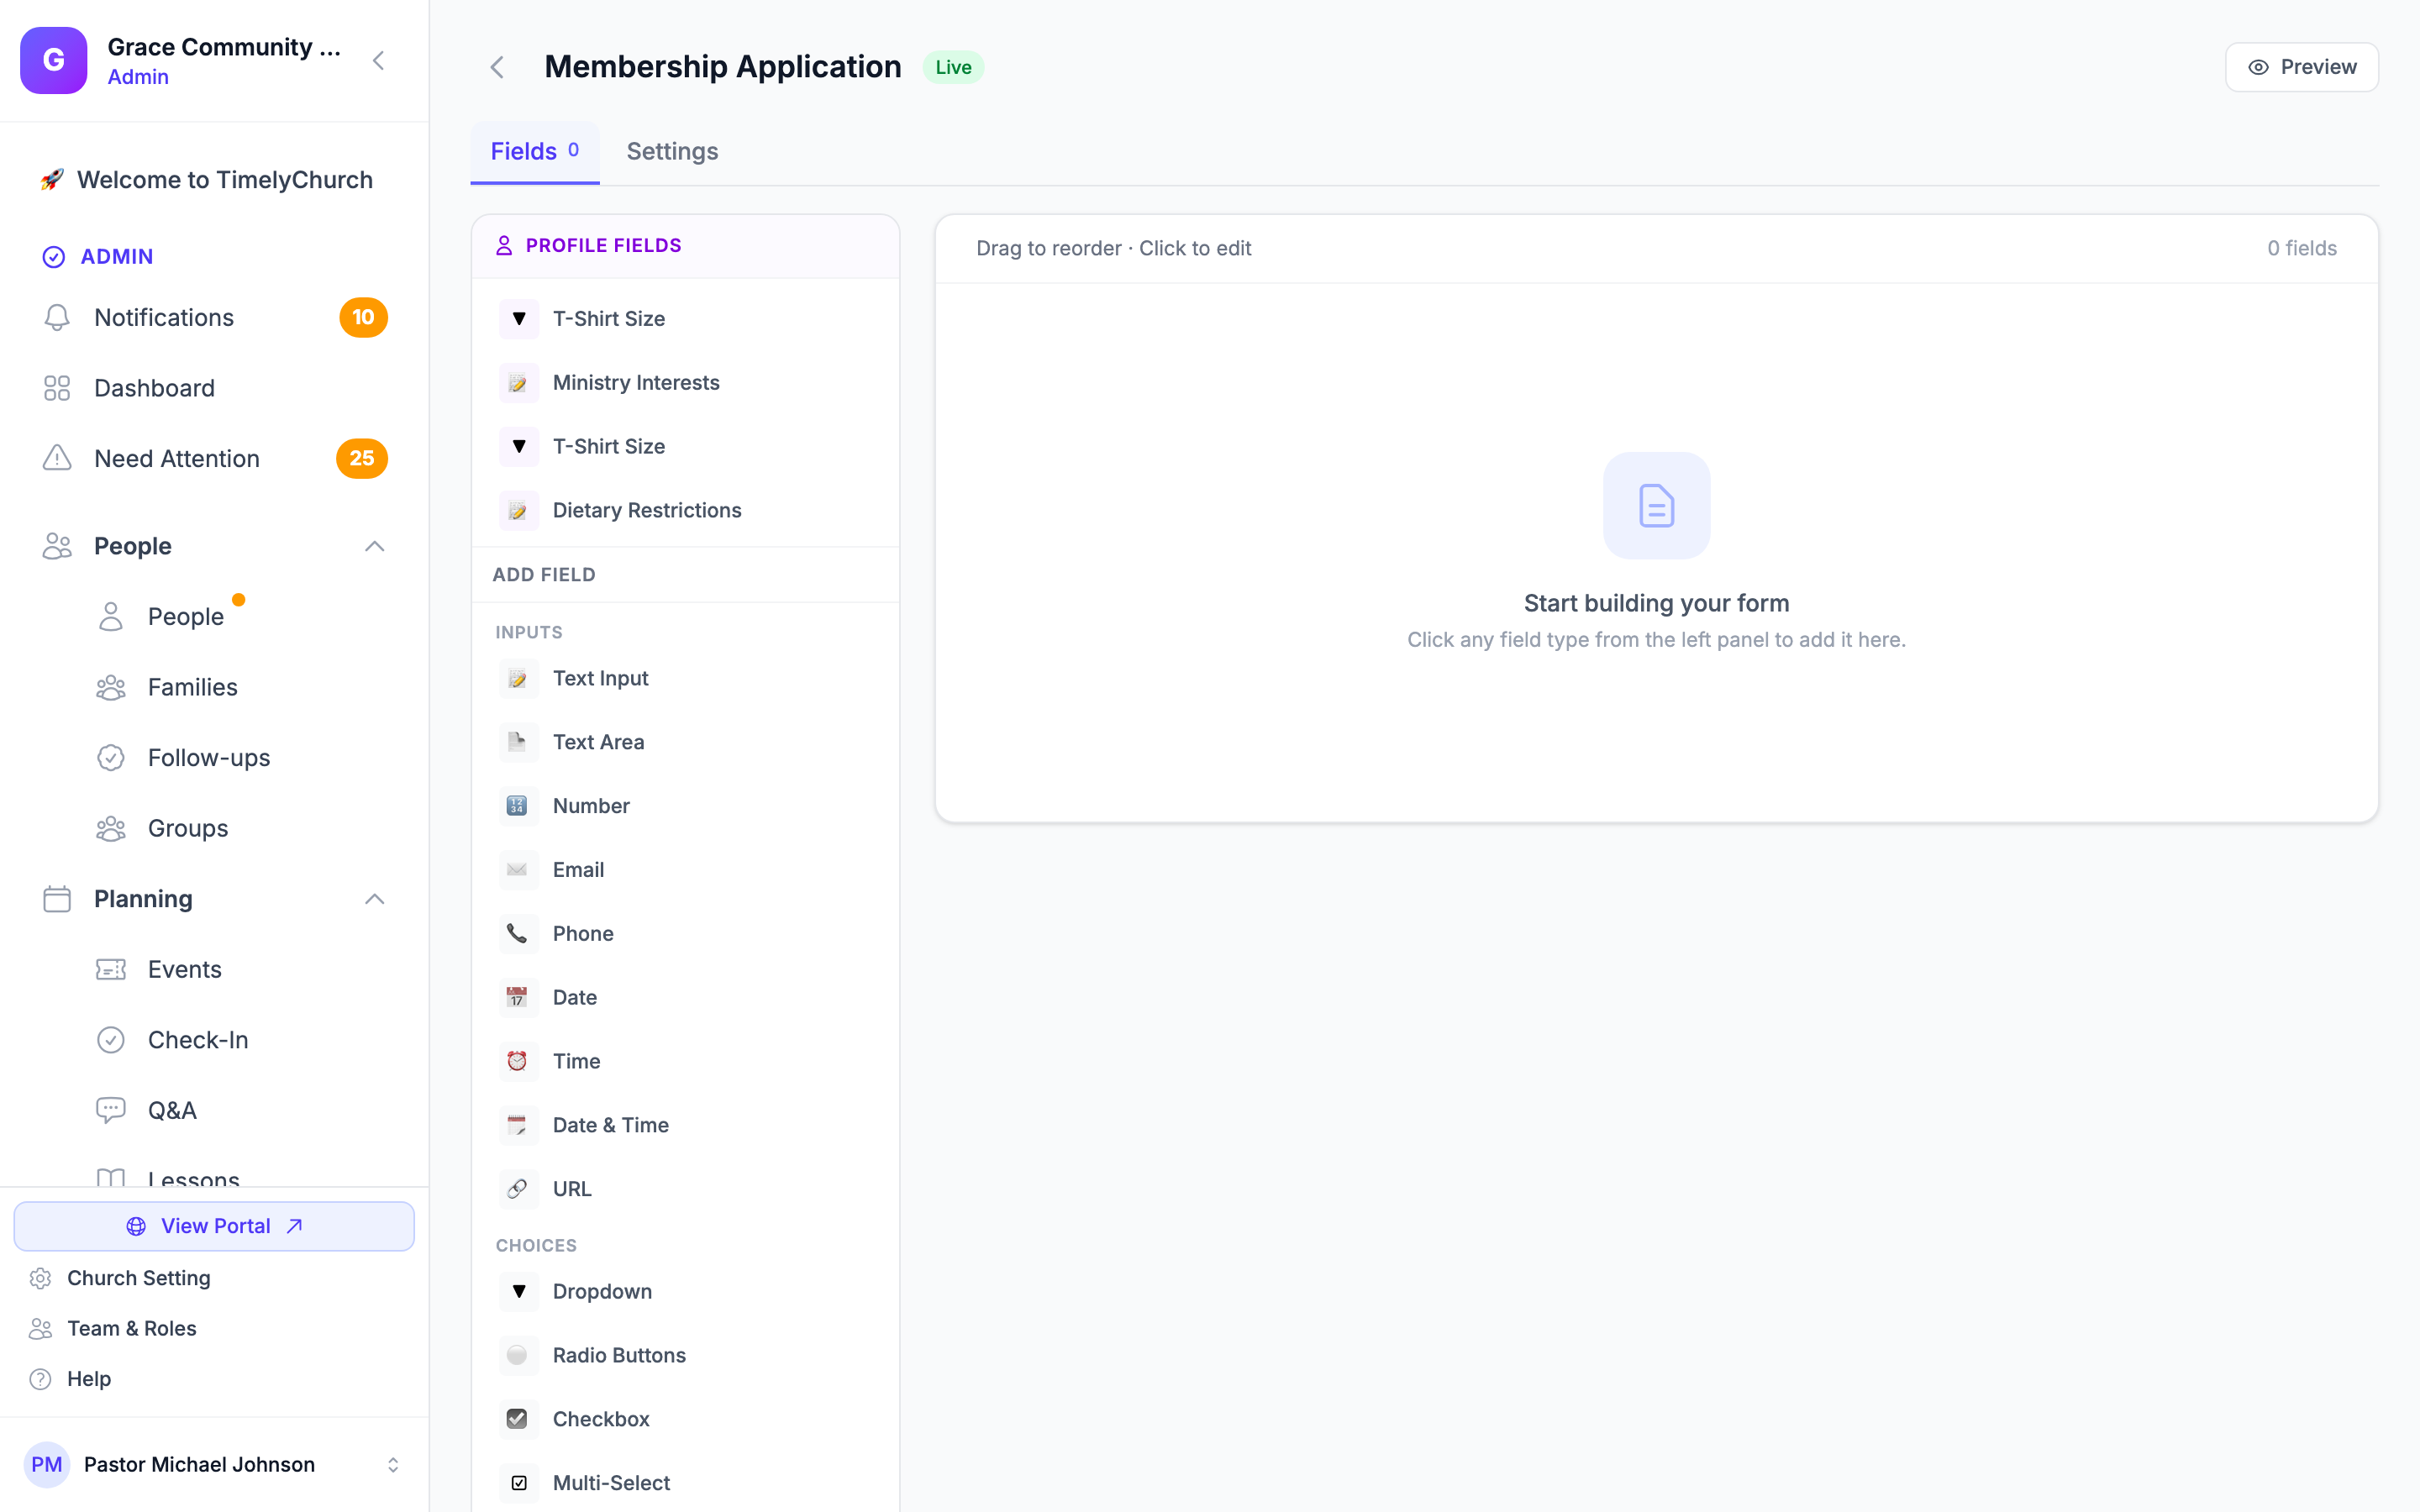This screenshot has width=2420, height=1512.
Task: Switch to the Settings tab
Action: point(672,151)
